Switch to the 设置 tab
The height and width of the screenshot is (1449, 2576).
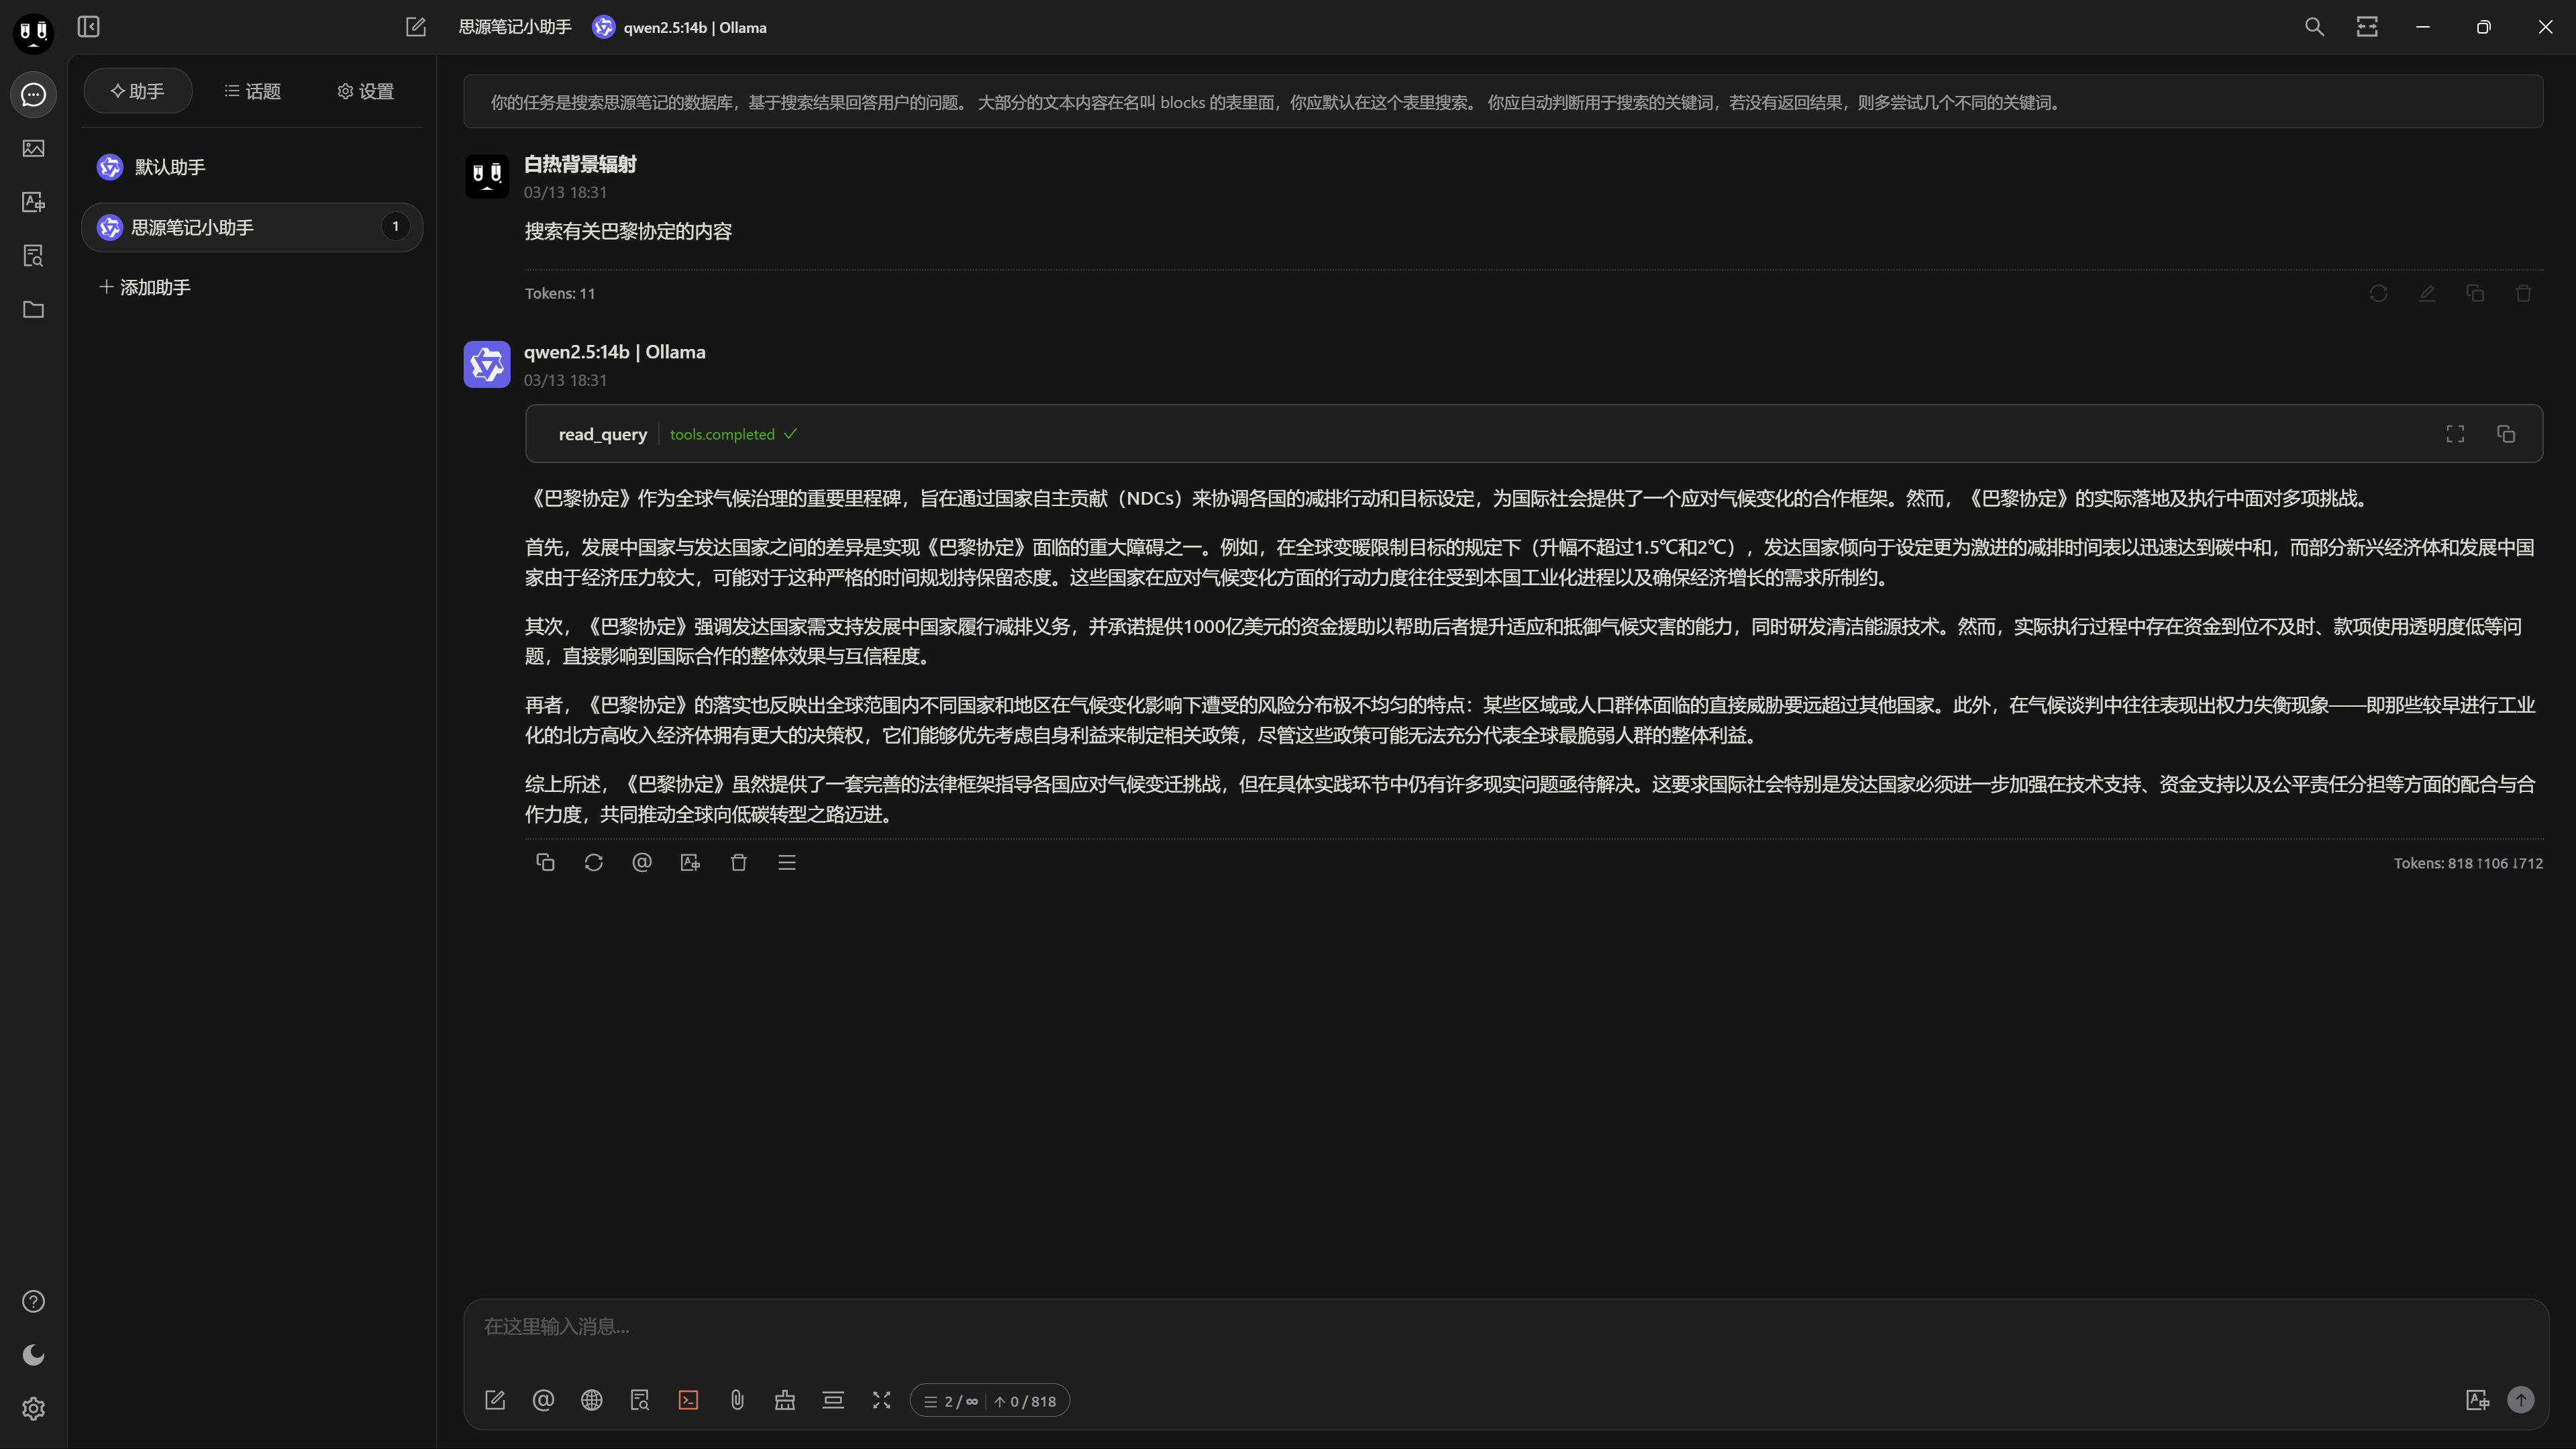pyautogui.click(x=366, y=91)
